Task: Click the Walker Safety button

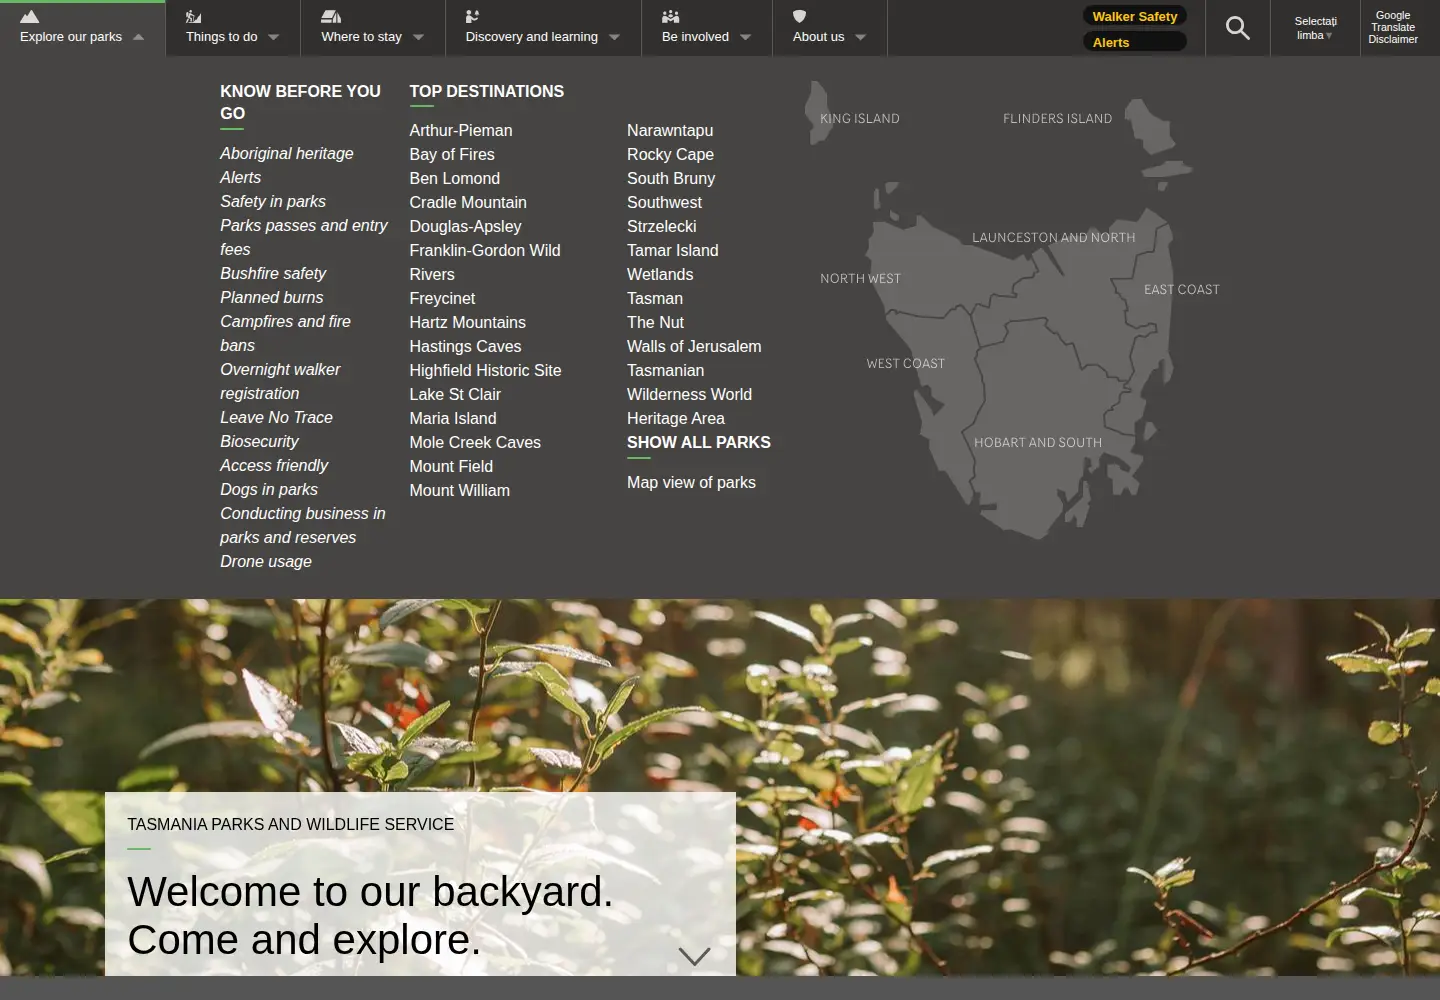Action: pyautogui.click(x=1135, y=16)
